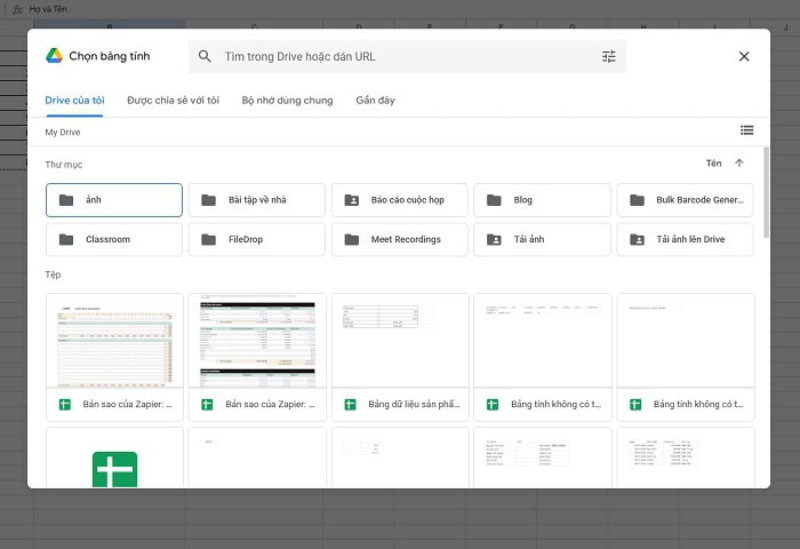Screen dimensions: 800x549
Task: Open Được chia sẻ với tôi tab
Action: coord(173,101)
